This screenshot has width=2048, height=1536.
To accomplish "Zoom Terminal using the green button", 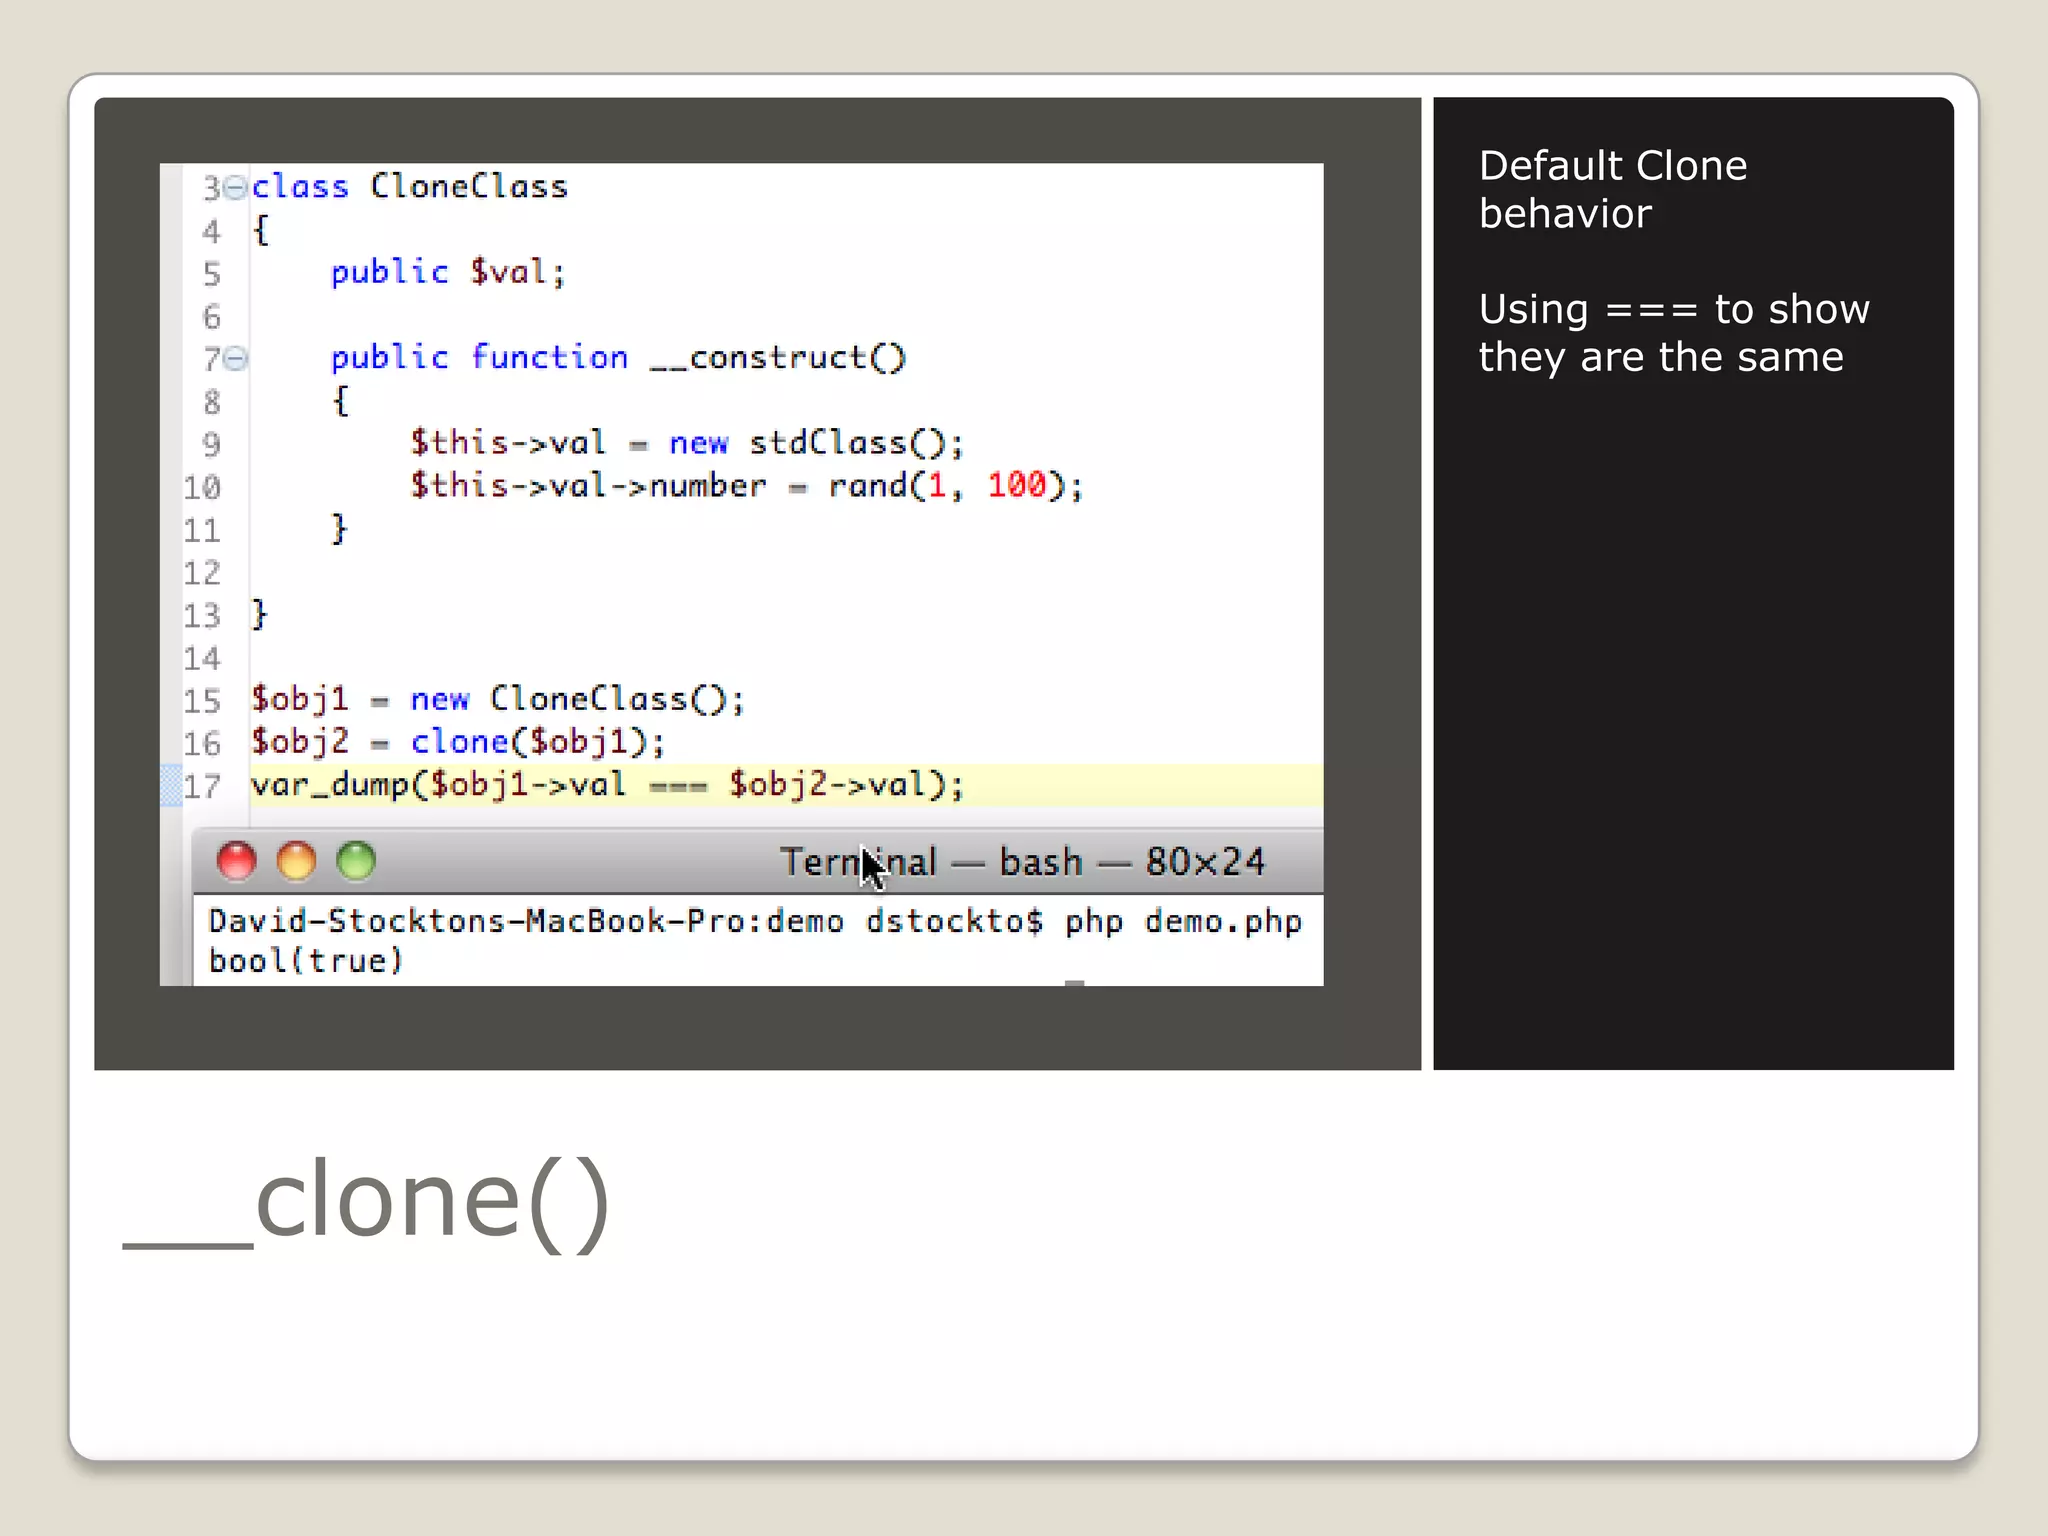I will pos(356,861).
